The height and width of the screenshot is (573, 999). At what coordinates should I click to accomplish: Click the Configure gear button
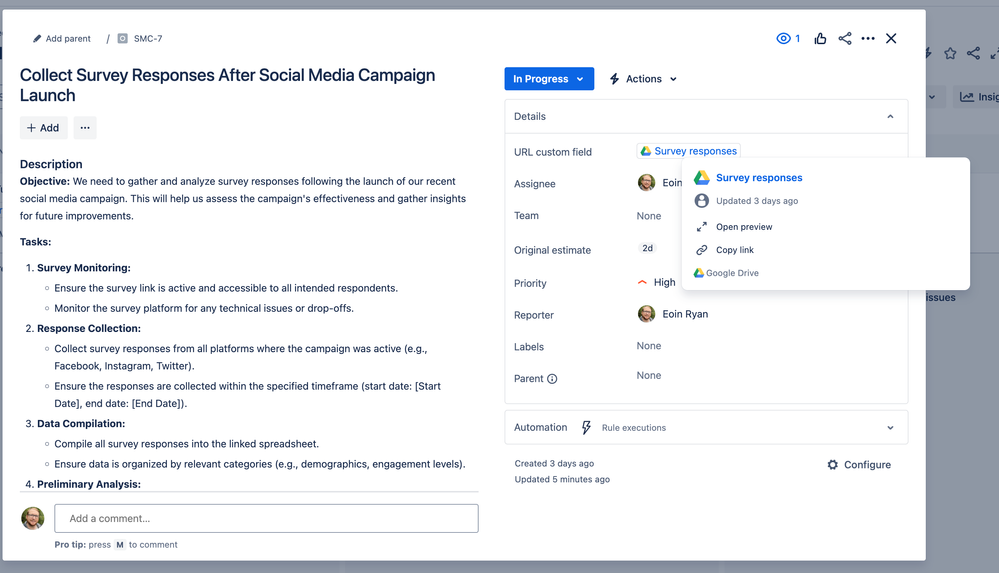(859, 465)
